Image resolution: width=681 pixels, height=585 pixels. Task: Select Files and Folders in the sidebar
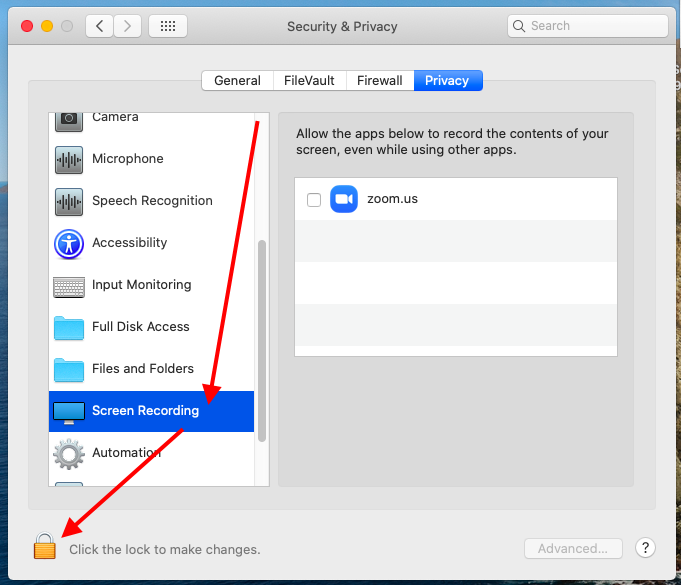pos(142,369)
